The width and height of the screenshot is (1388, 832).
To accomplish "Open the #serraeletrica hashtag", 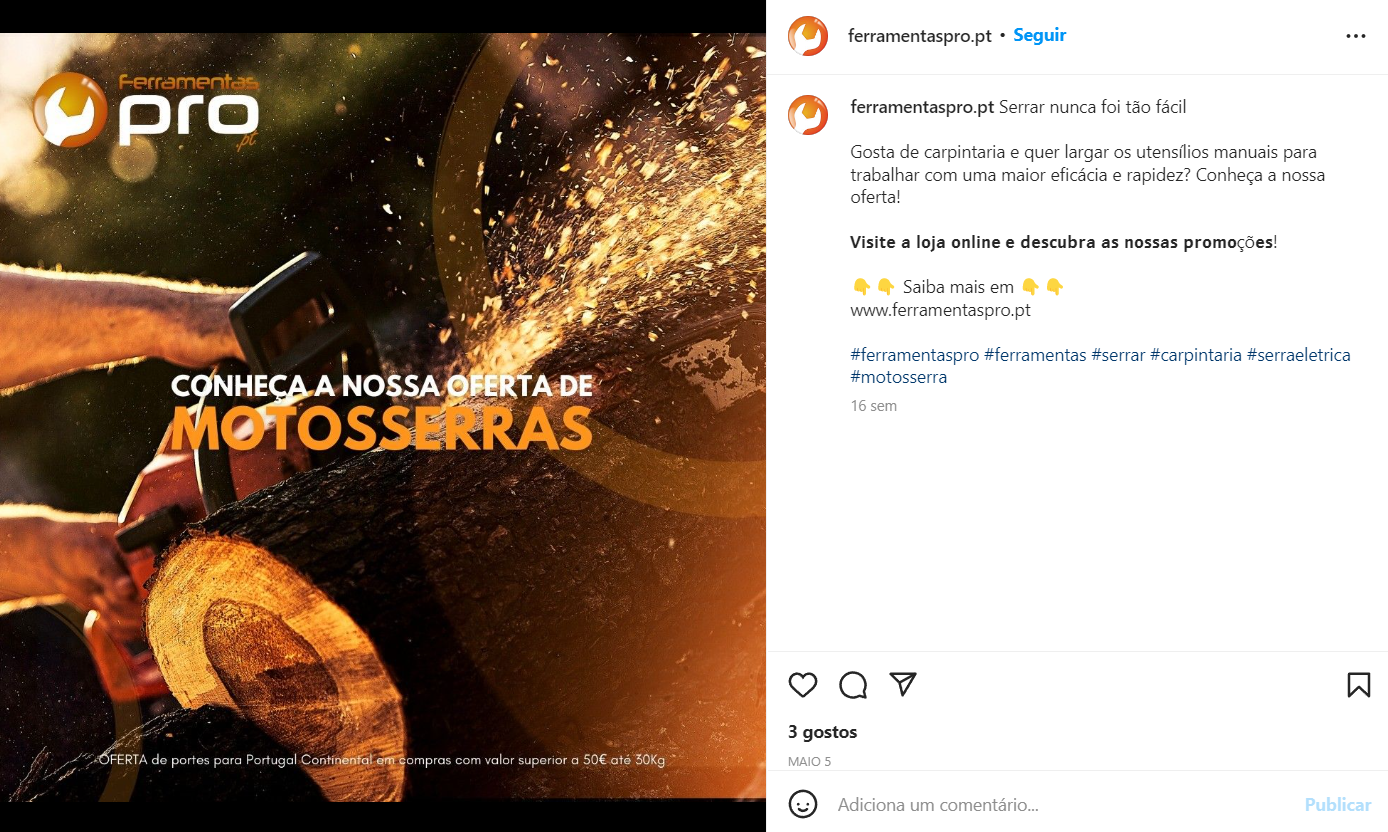I will 1299,355.
